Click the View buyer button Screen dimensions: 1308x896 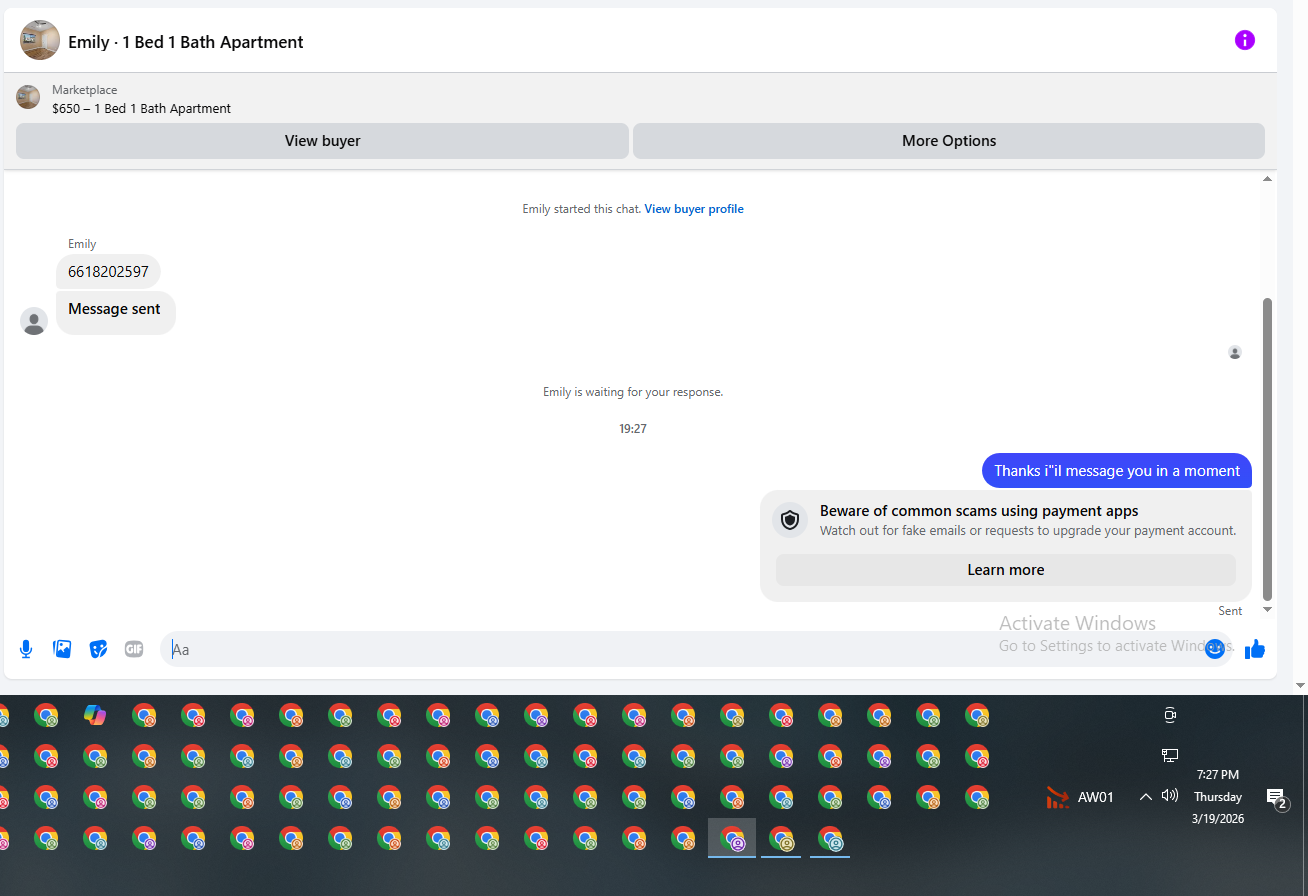pyautogui.click(x=322, y=141)
